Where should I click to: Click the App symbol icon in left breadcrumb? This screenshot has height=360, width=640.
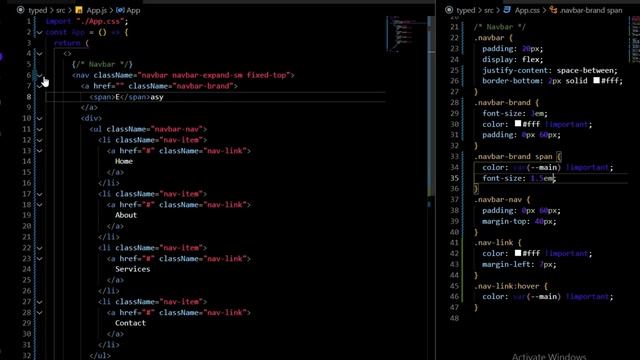coord(120,10)
